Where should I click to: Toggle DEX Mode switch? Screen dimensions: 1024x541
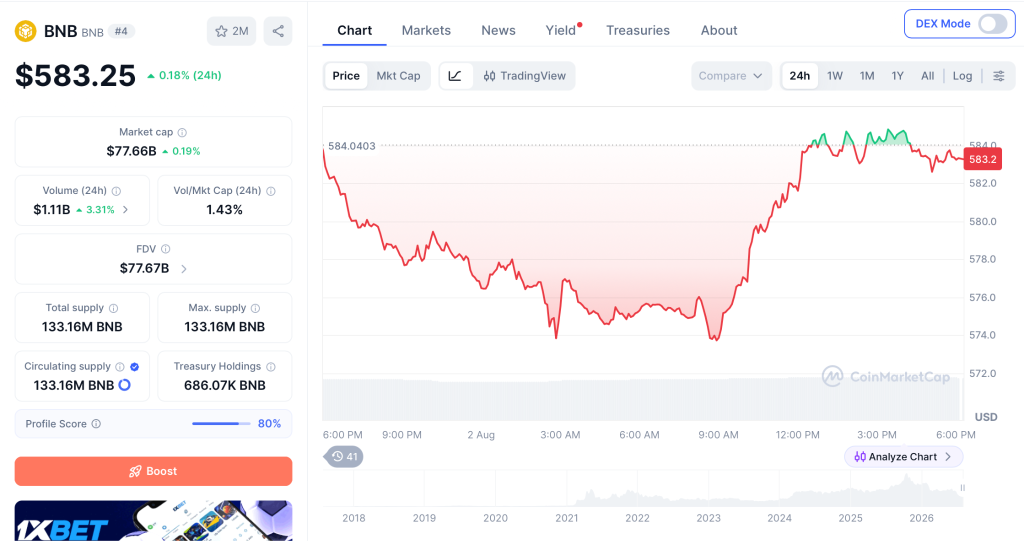tap(992, 24)
